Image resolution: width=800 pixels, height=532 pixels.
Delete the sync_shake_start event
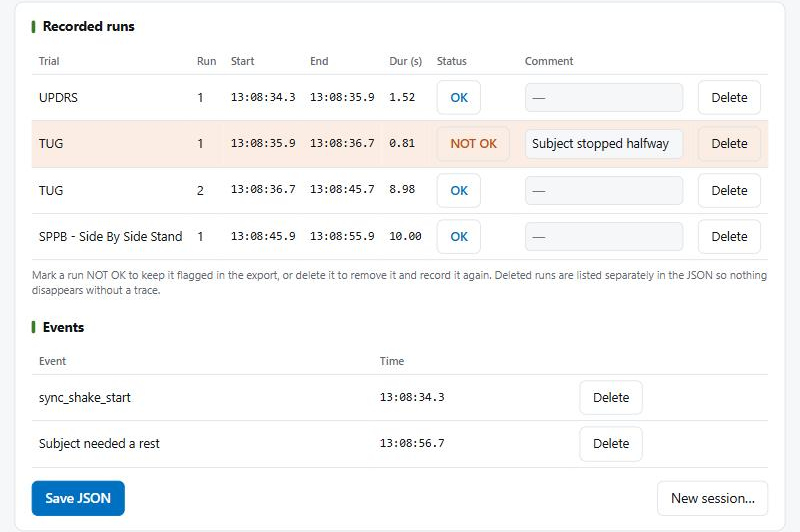pyautogui.click(x=611, y=397)
